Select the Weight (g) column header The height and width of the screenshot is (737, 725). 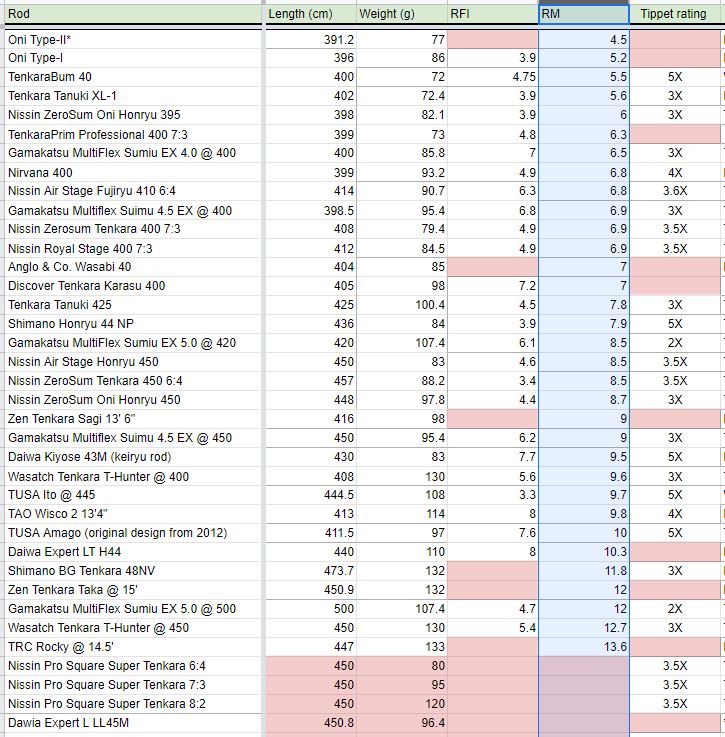tap(402, 14)
